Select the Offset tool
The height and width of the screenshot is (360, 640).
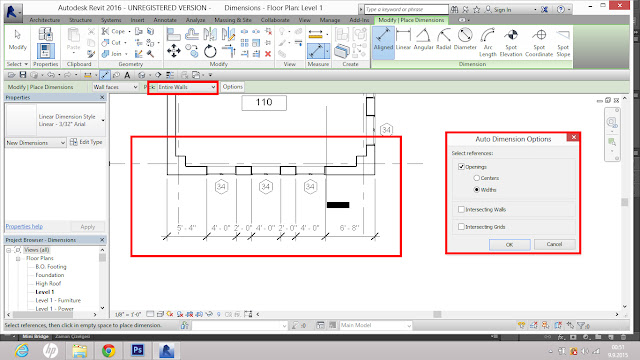tap(192, 34)
